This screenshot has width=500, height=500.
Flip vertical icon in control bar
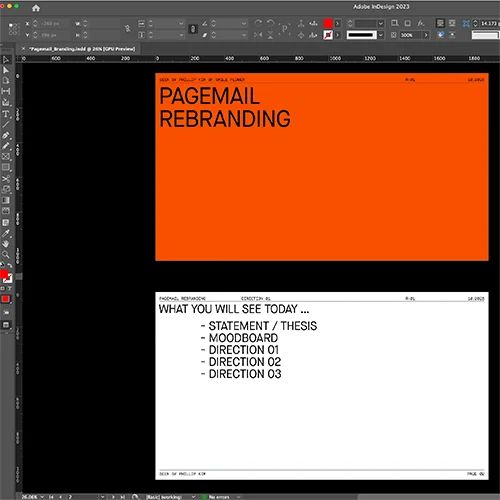pyautogui.click(x=270, y=35)
